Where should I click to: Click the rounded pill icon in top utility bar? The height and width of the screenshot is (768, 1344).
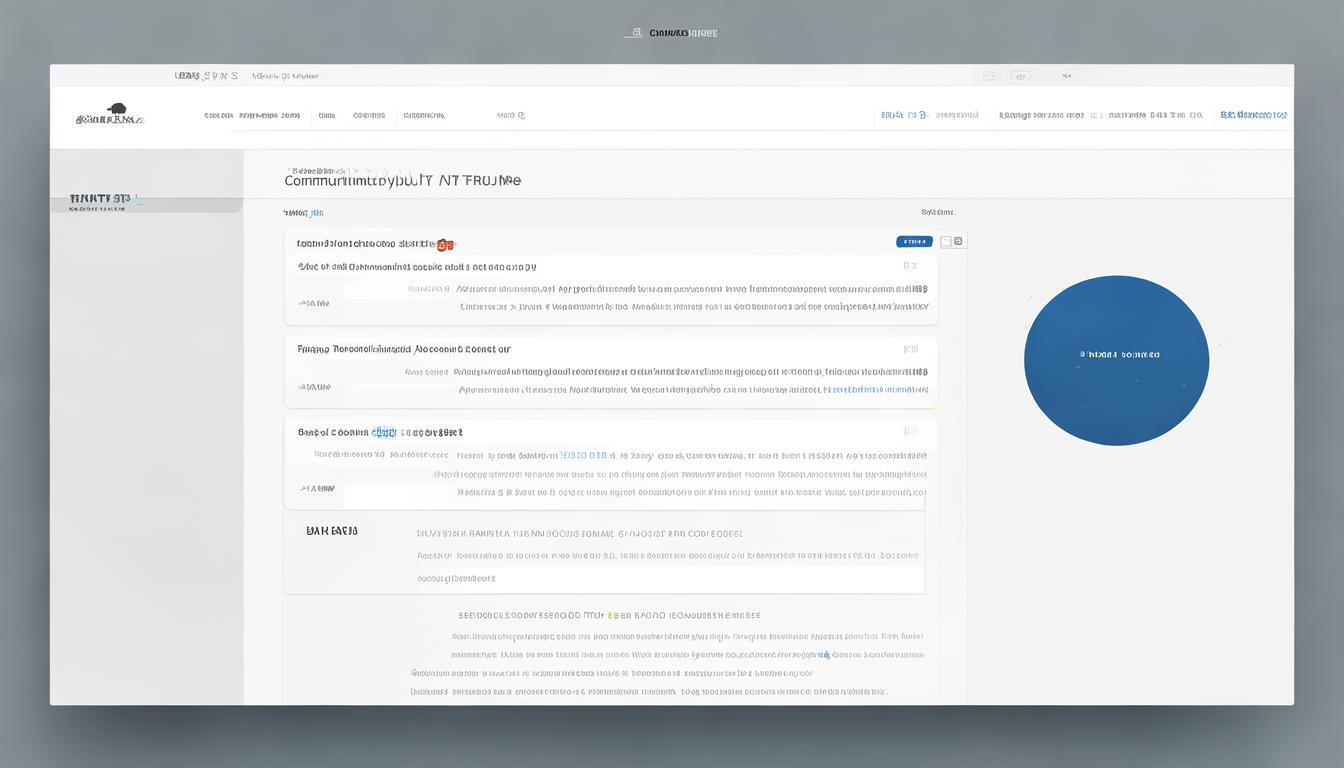(x=1020, y=76)
